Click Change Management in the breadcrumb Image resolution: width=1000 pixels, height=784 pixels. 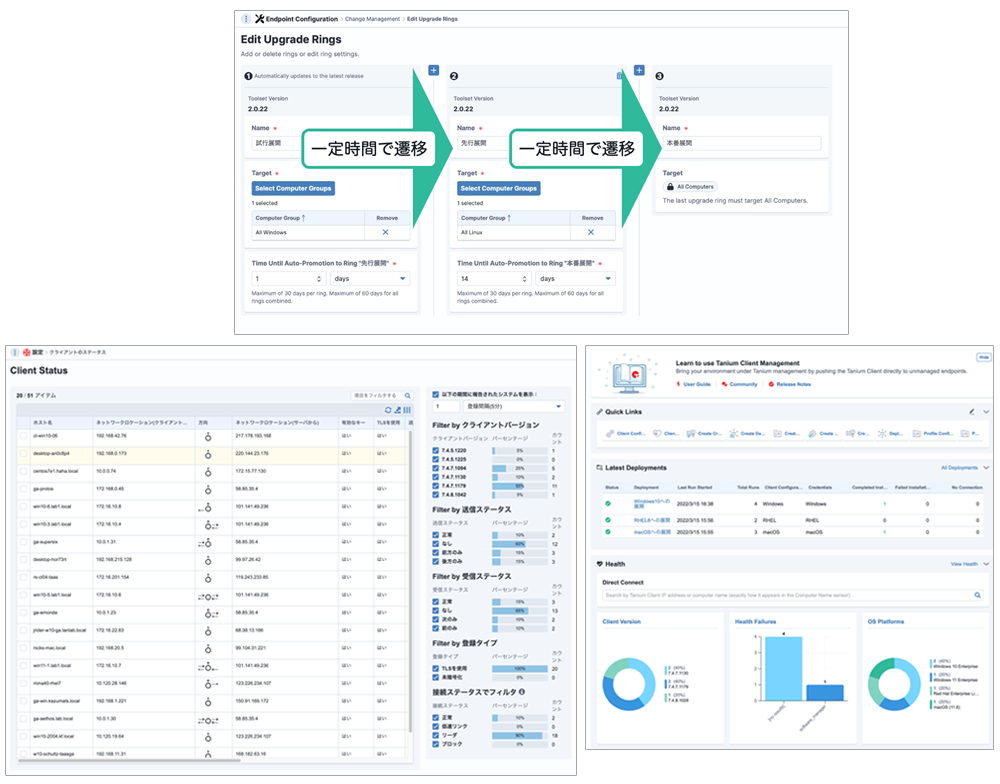click(x=372, y=19)
